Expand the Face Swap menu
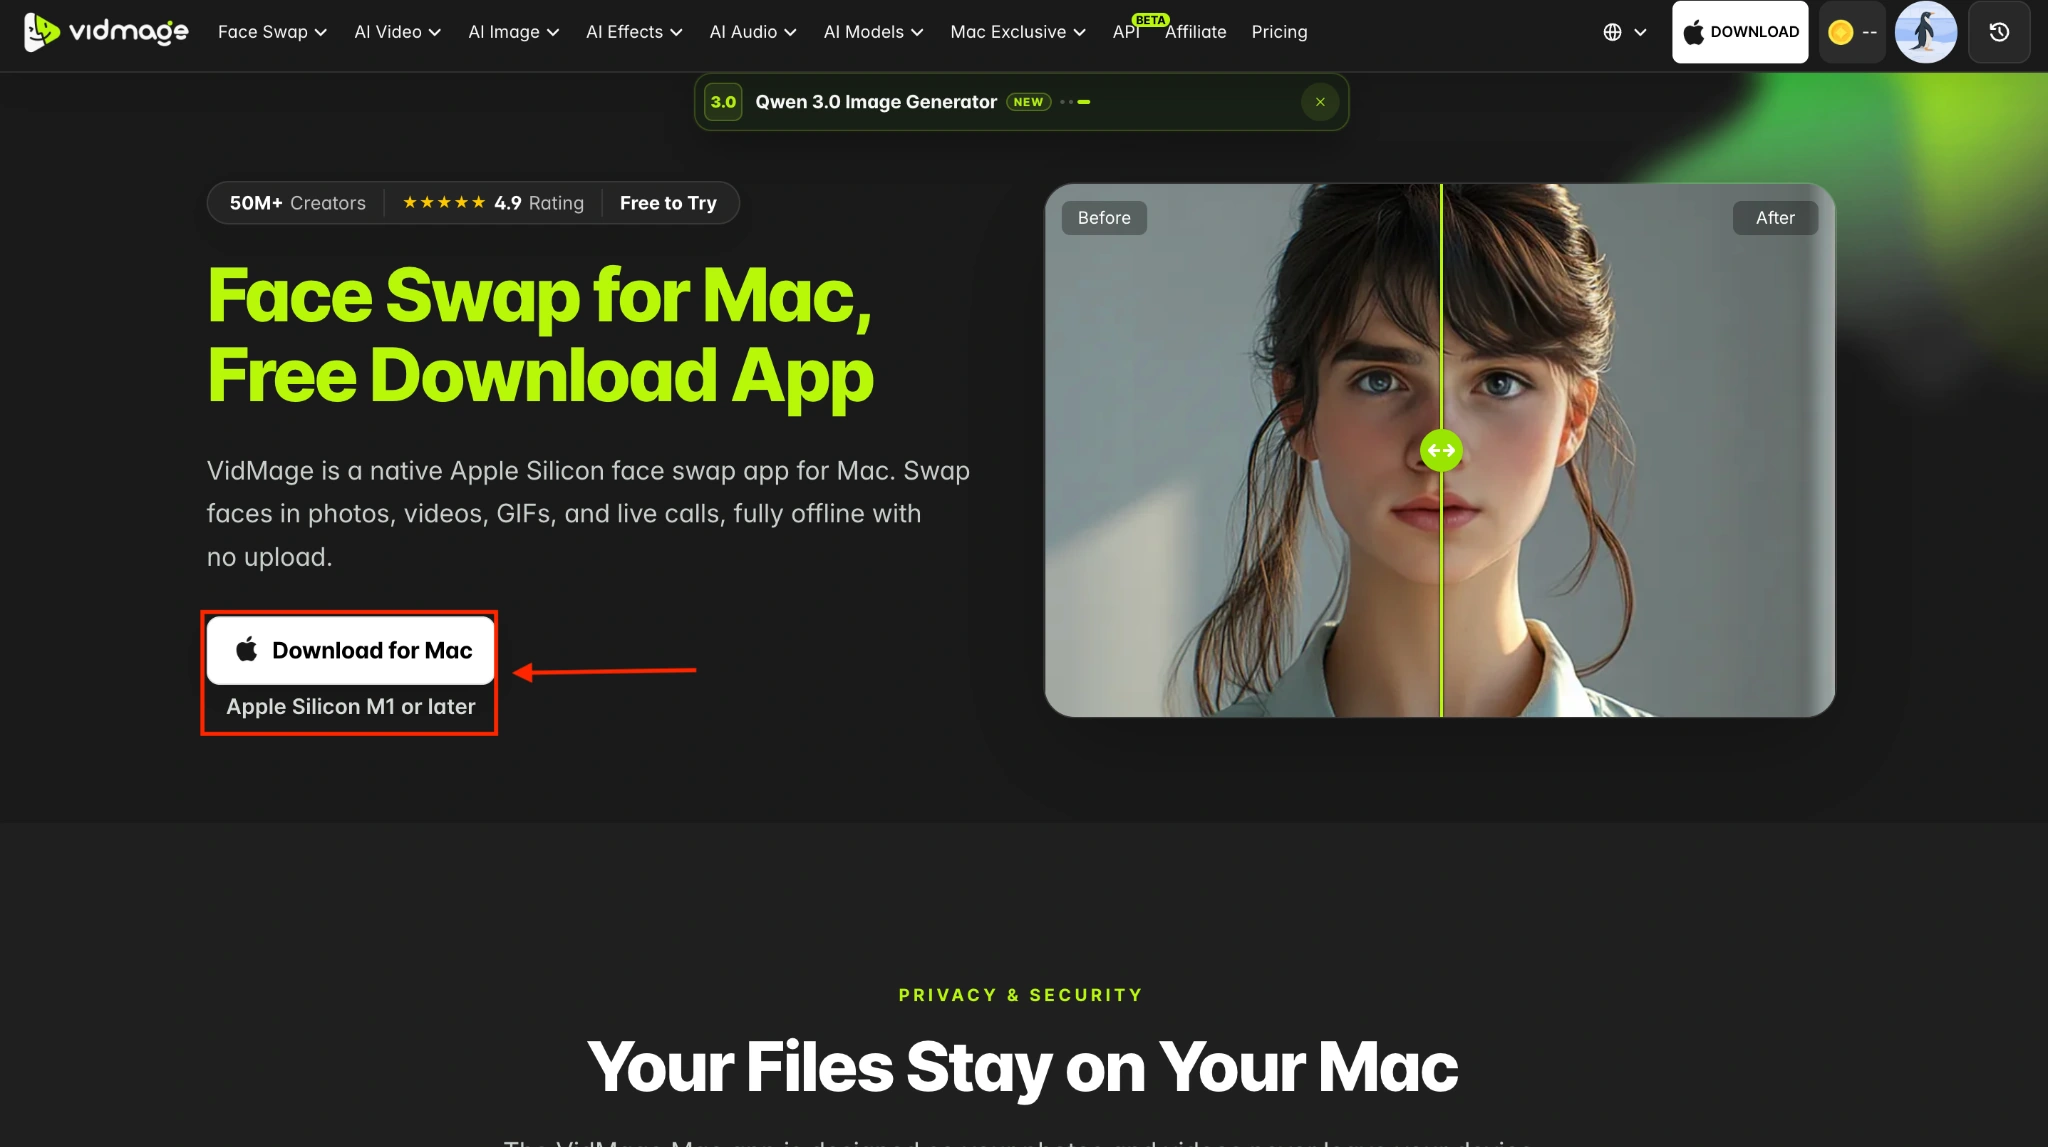This screenshot has height=1147, width=2048. coord(272,32)
